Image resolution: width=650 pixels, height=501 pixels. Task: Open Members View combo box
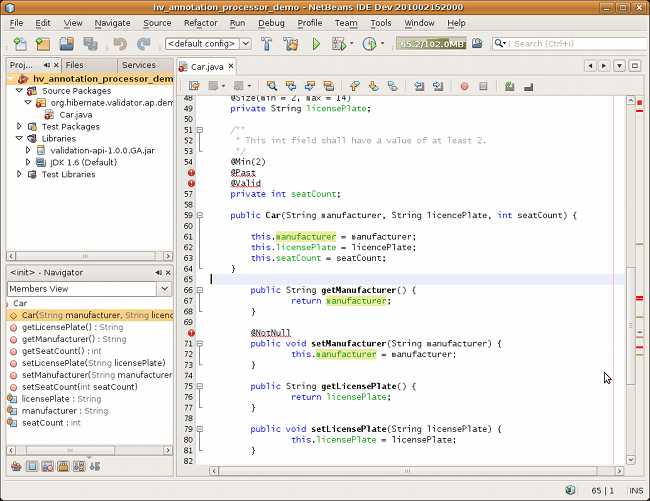[x=89, y=289]
